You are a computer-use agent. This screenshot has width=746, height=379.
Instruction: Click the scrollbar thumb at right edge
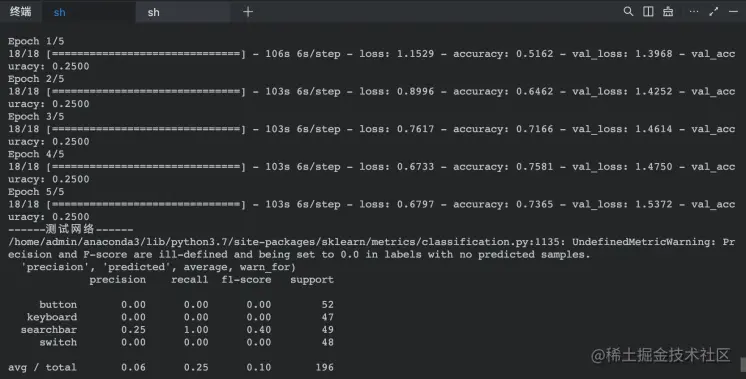click(x=743, y=365)
